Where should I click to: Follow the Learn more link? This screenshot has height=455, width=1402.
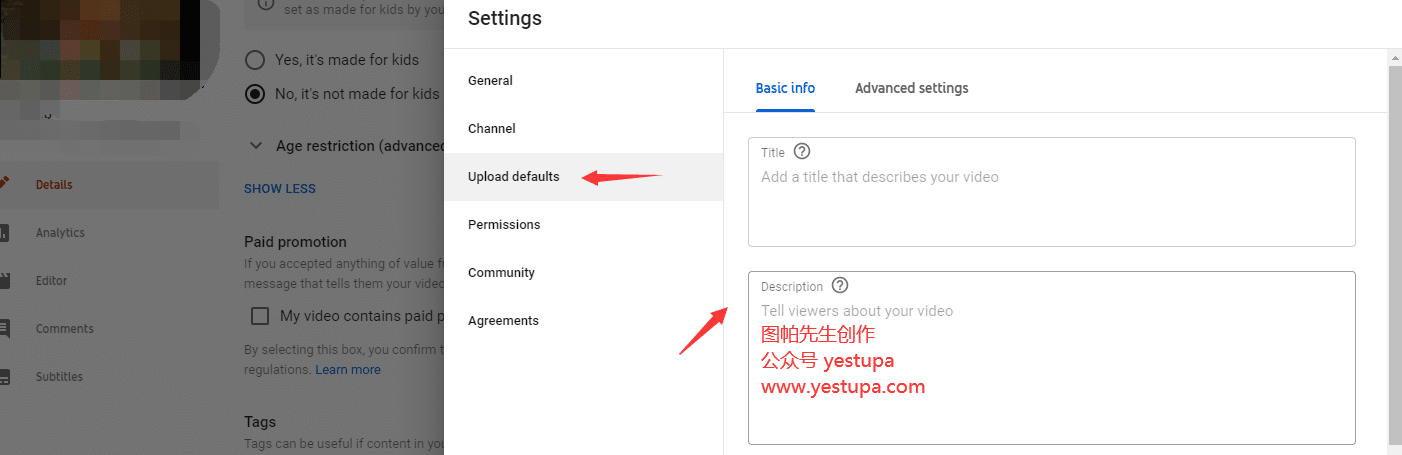point(348,370)
